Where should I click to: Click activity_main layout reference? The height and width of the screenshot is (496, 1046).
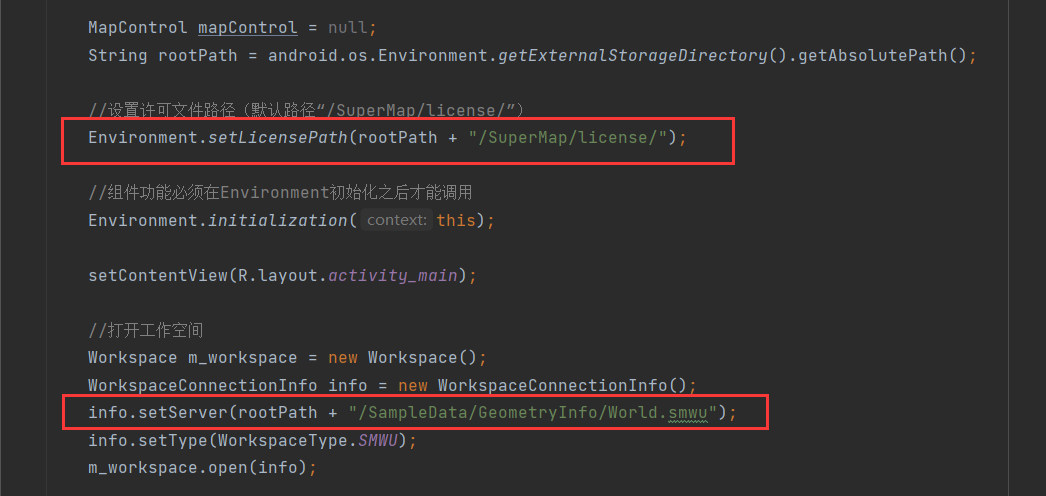pos(393,275)
